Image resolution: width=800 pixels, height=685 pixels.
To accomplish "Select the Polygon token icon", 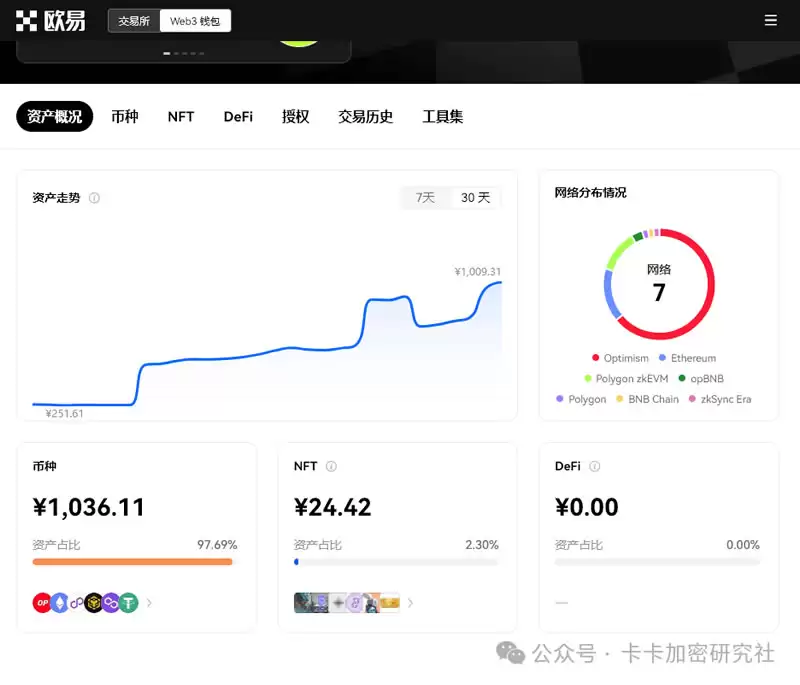I will pos(110,602).
